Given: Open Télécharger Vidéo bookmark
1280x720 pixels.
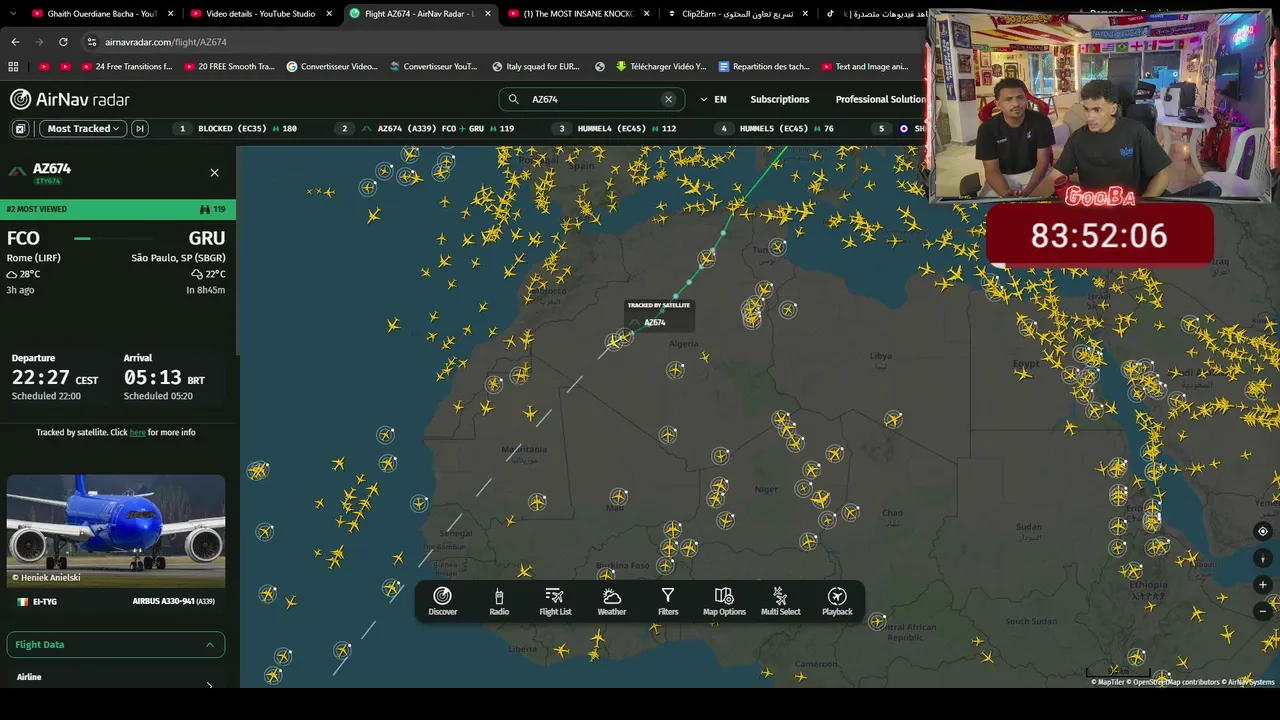Looking at the screenshot, I should pos(661,67).
